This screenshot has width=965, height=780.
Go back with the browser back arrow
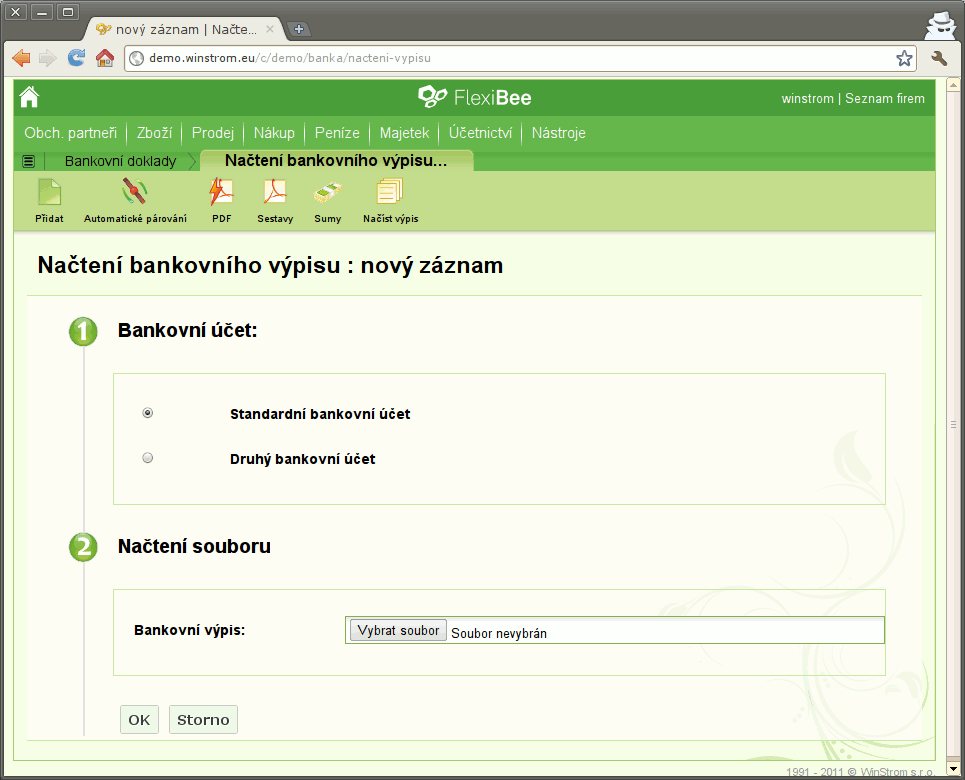pos(22,58)
